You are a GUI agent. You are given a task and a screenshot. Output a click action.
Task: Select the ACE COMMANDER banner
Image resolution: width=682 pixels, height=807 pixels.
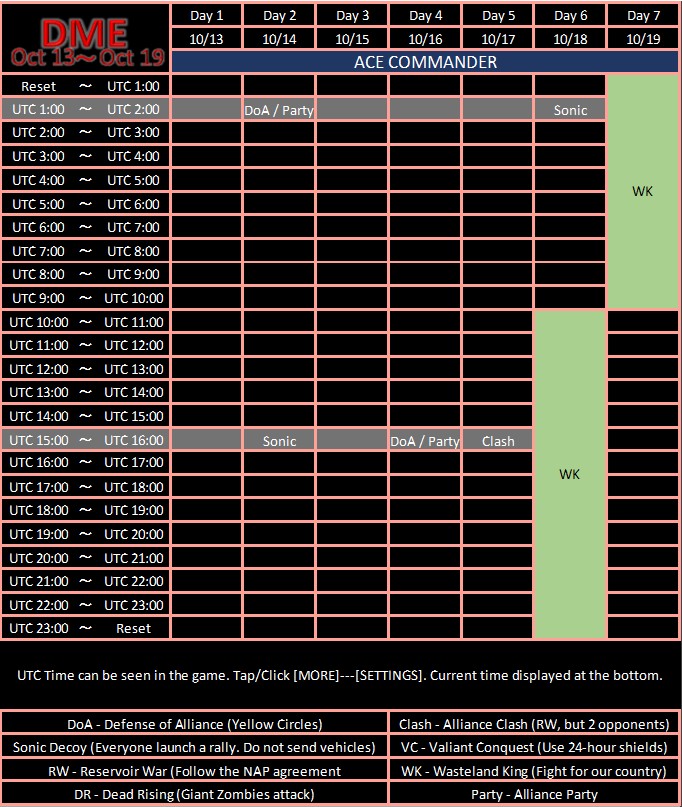click(x=425, y=62)
